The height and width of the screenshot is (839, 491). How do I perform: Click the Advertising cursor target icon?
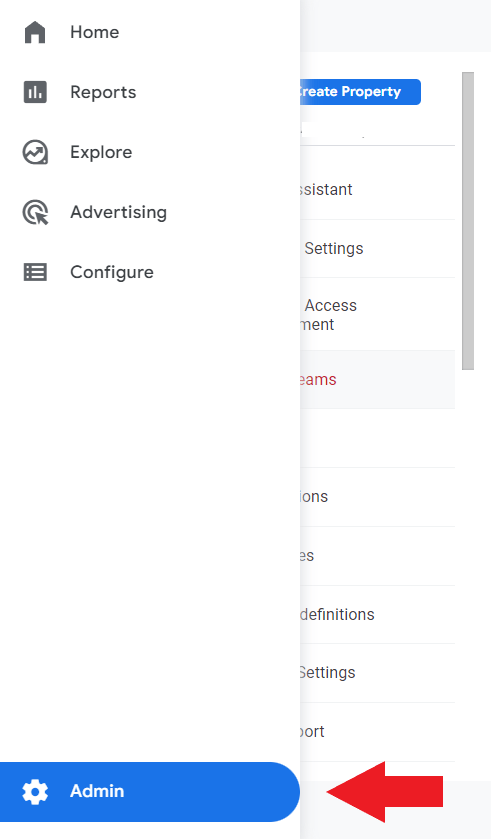[x=35, y=212]
